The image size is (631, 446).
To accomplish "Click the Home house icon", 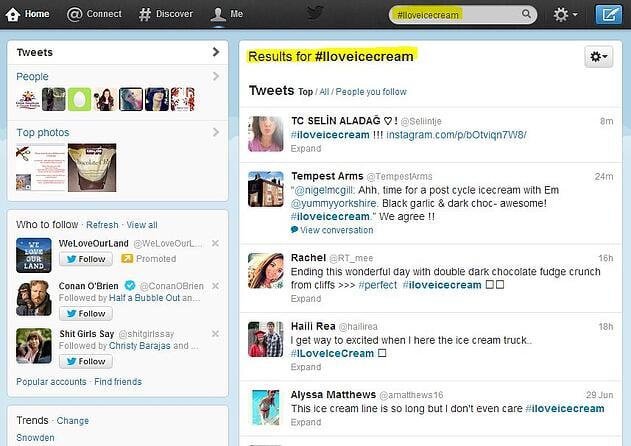I will 12,14.
